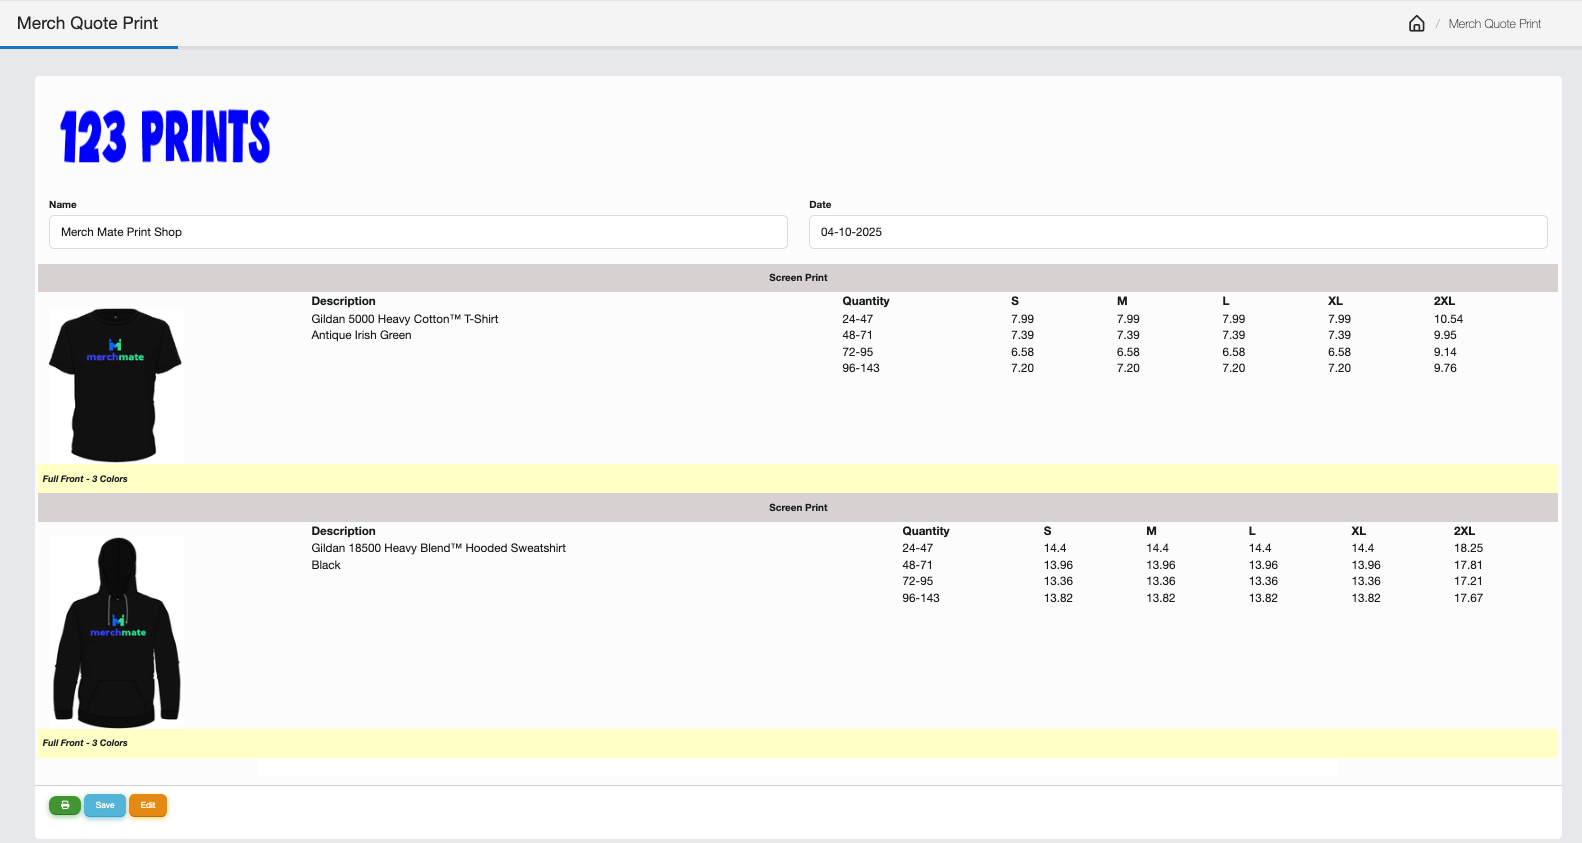Select the Merch Quote Print page title tab
The width and height of the screenshot is (1582, 843).
(88, 23)
